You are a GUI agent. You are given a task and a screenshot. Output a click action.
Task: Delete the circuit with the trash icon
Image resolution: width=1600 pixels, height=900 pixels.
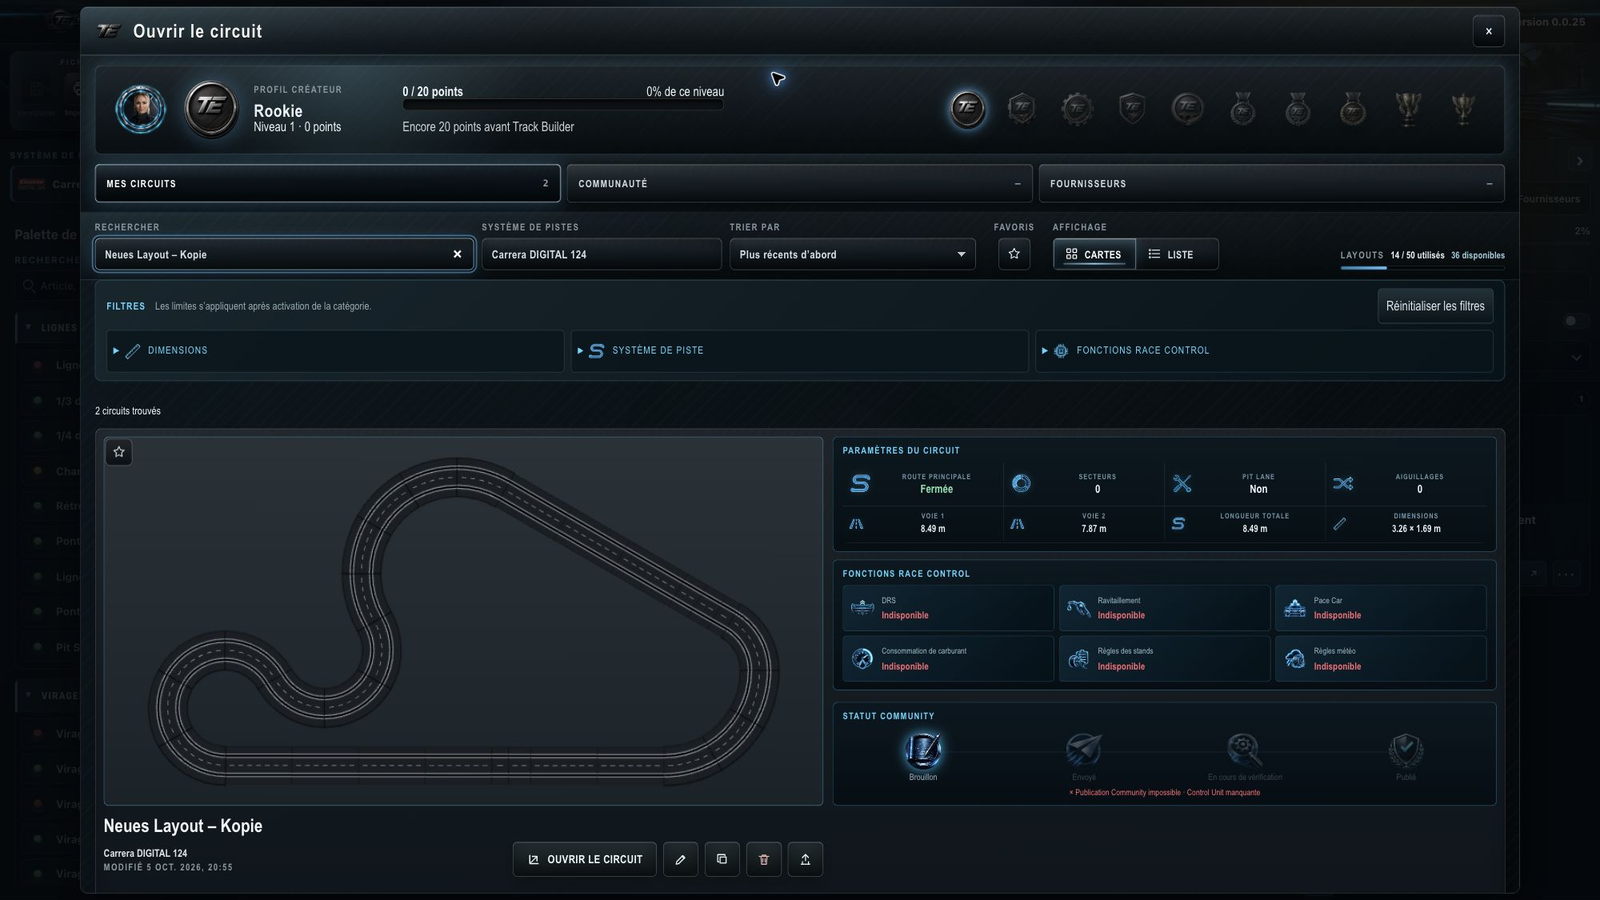764,859
